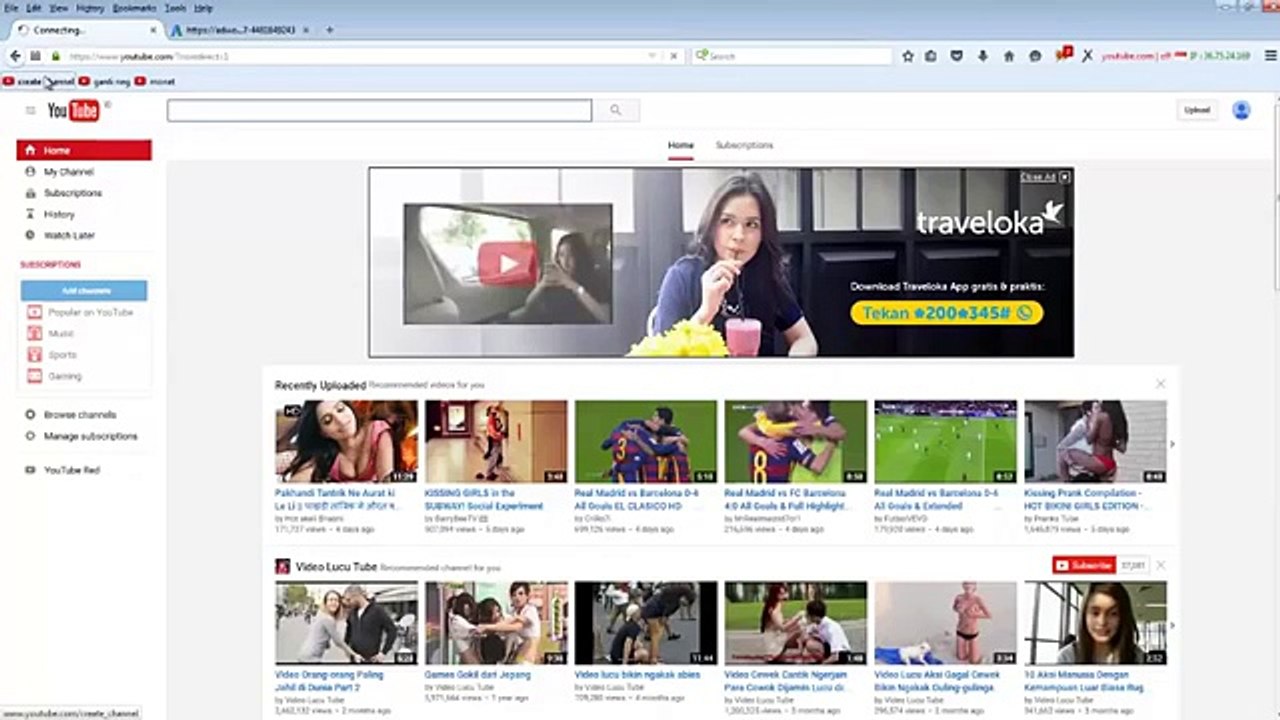This screenshot has height=720, width=1280.
Task: Click the YouTube search input field
Action: (x=379, y=110)
